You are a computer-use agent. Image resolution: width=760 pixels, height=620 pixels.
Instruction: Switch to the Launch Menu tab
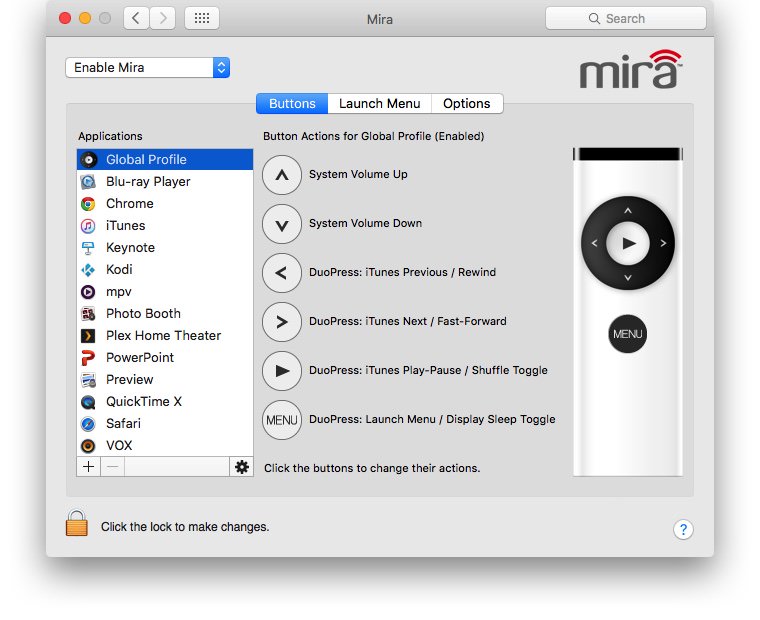tap(380, 104)
